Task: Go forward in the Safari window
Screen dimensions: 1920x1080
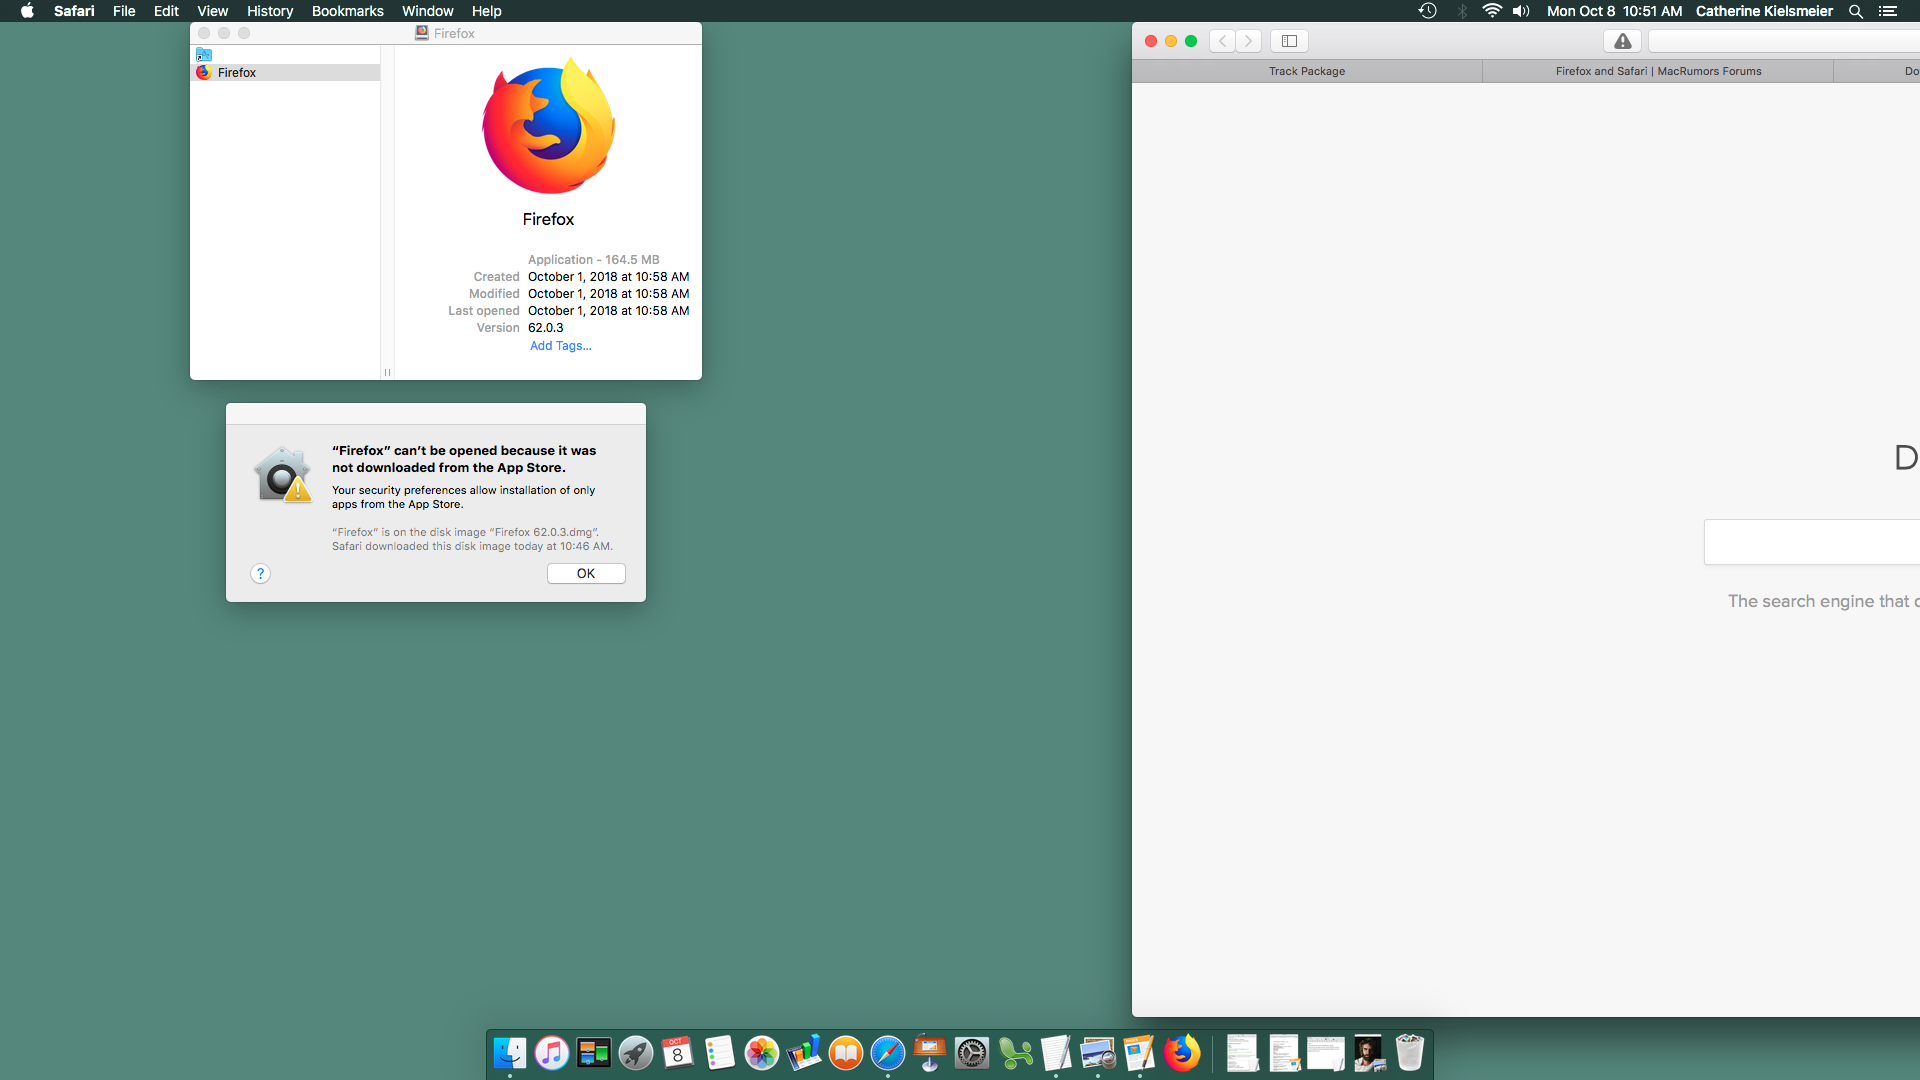Action: pos(1248,41)
